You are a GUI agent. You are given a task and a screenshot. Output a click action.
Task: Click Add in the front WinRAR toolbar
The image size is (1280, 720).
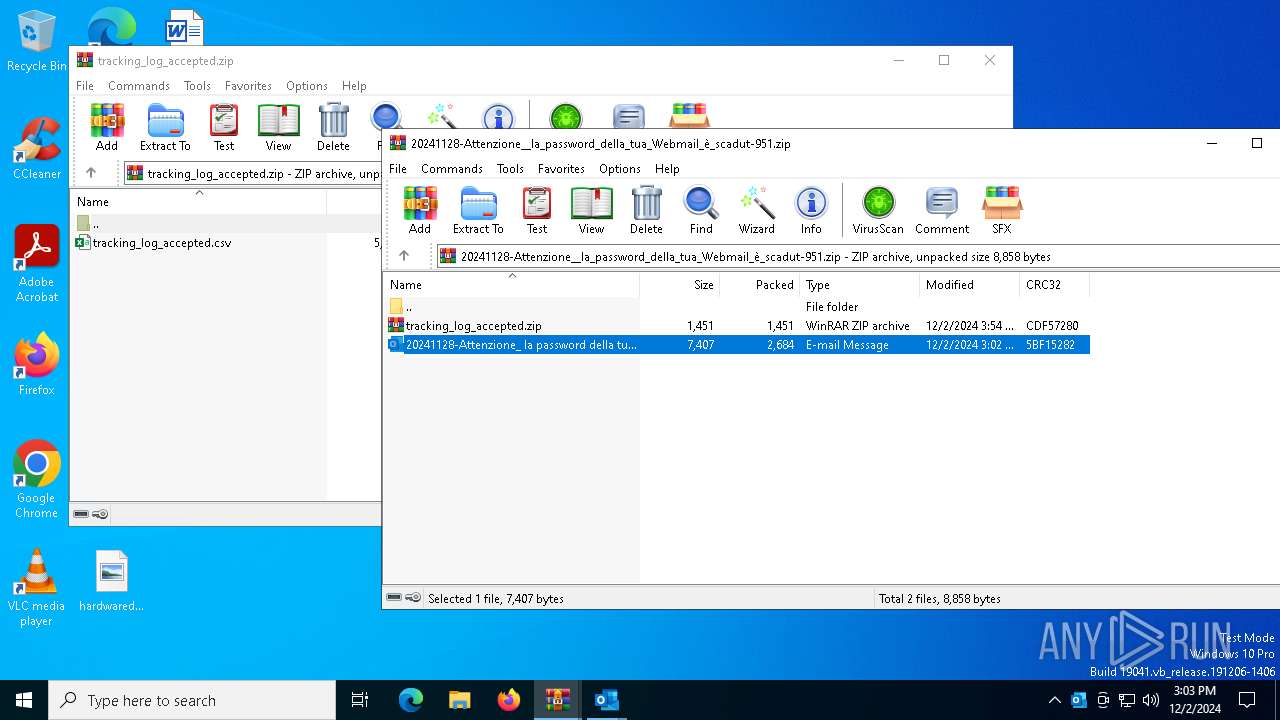tap(420, 210)
